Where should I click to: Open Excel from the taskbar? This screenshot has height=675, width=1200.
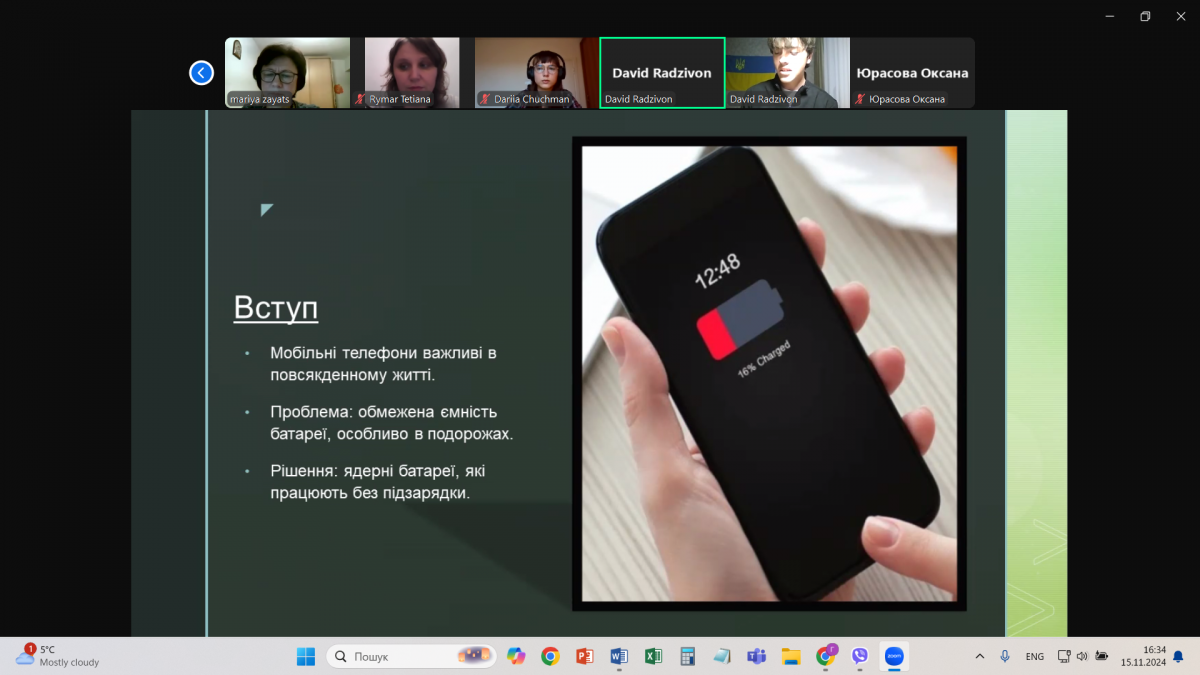(x=653, y=656)
